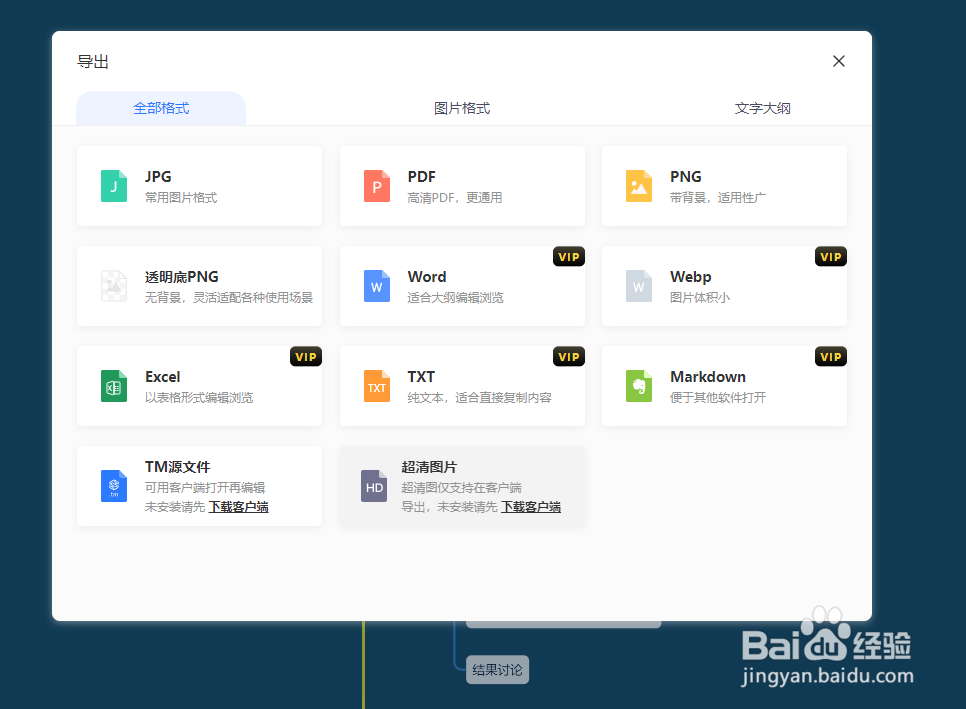Select the PNG title text
This screenshot has height=709, width=966.
(x=686, y=177)
